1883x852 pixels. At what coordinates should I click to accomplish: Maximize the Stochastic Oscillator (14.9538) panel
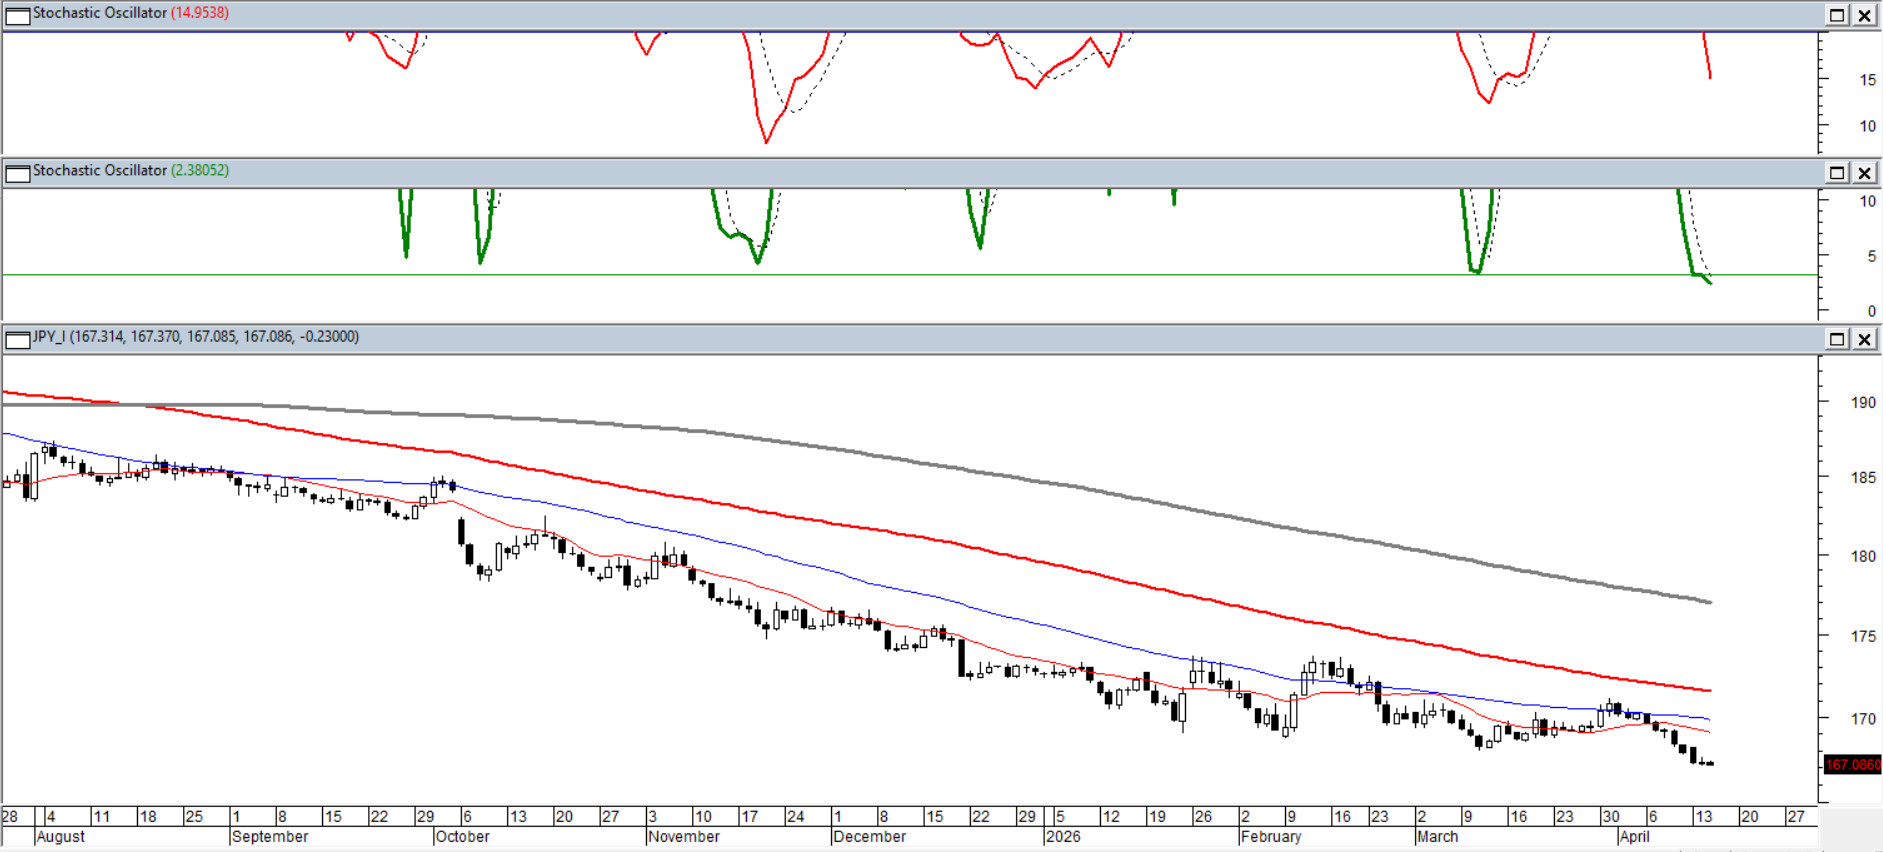1837,15
